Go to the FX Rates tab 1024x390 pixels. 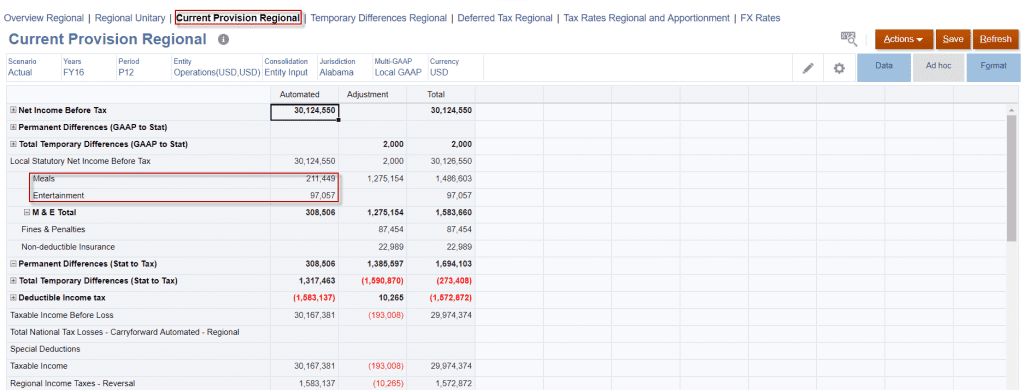coord(760,18)
